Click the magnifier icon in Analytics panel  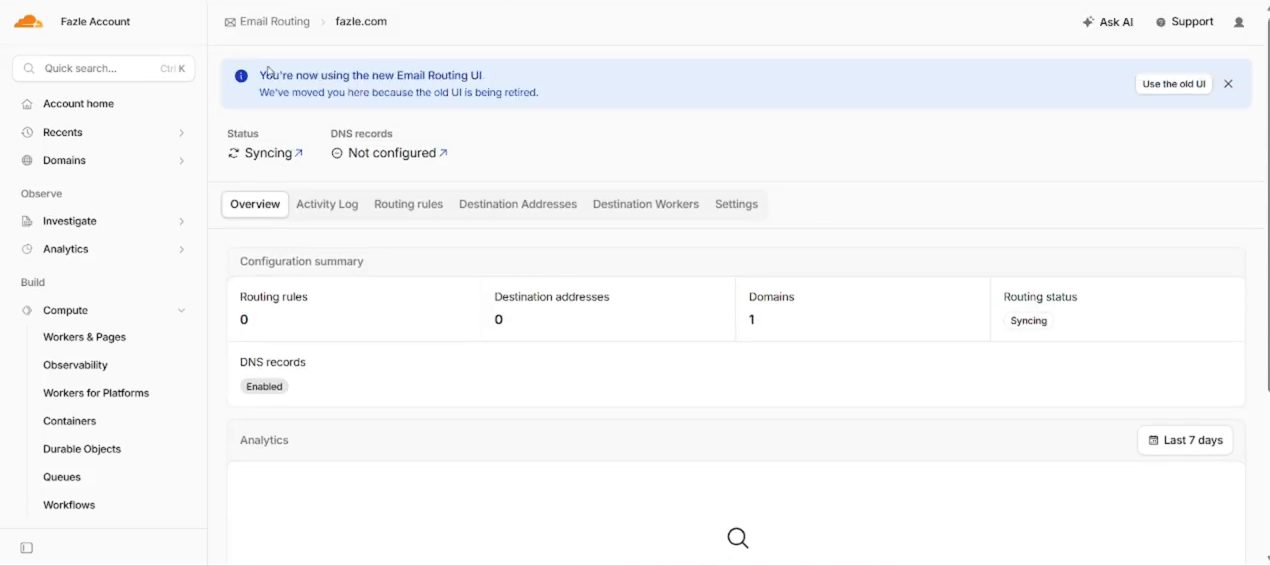pos(738,538)
